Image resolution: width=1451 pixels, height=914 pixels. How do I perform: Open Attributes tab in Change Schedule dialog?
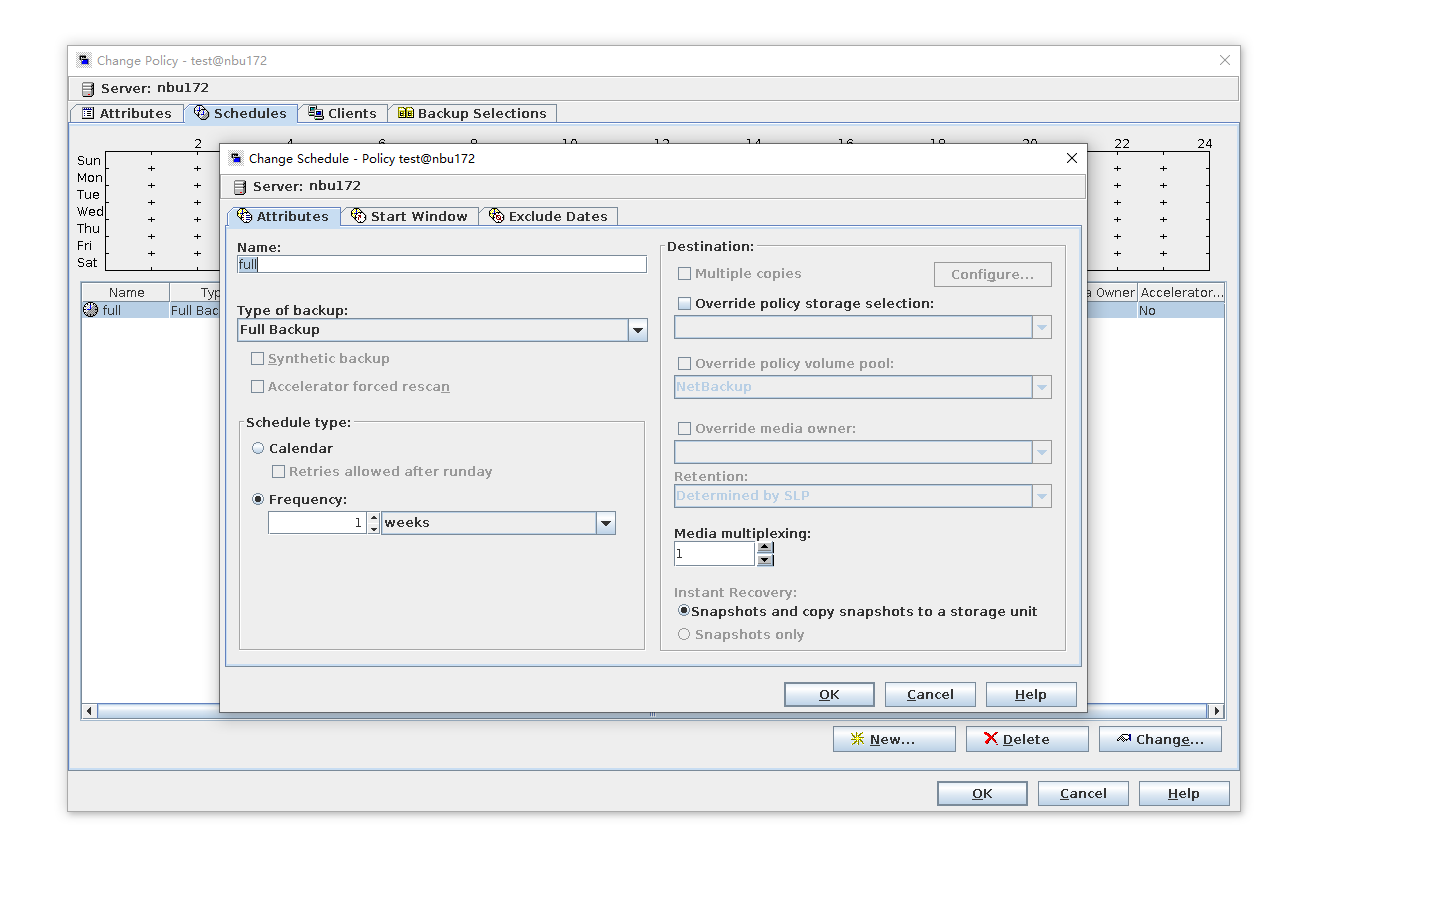pos(284,216)
